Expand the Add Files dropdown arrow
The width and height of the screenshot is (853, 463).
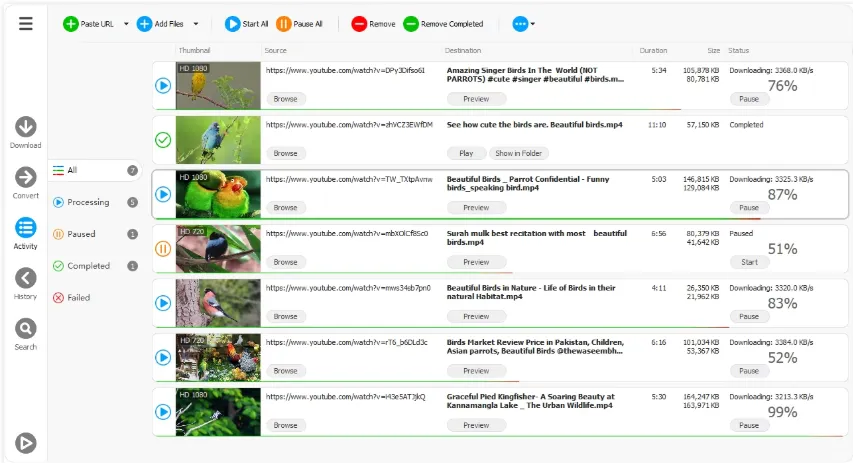pyautogui.click(x=196, y=24)
